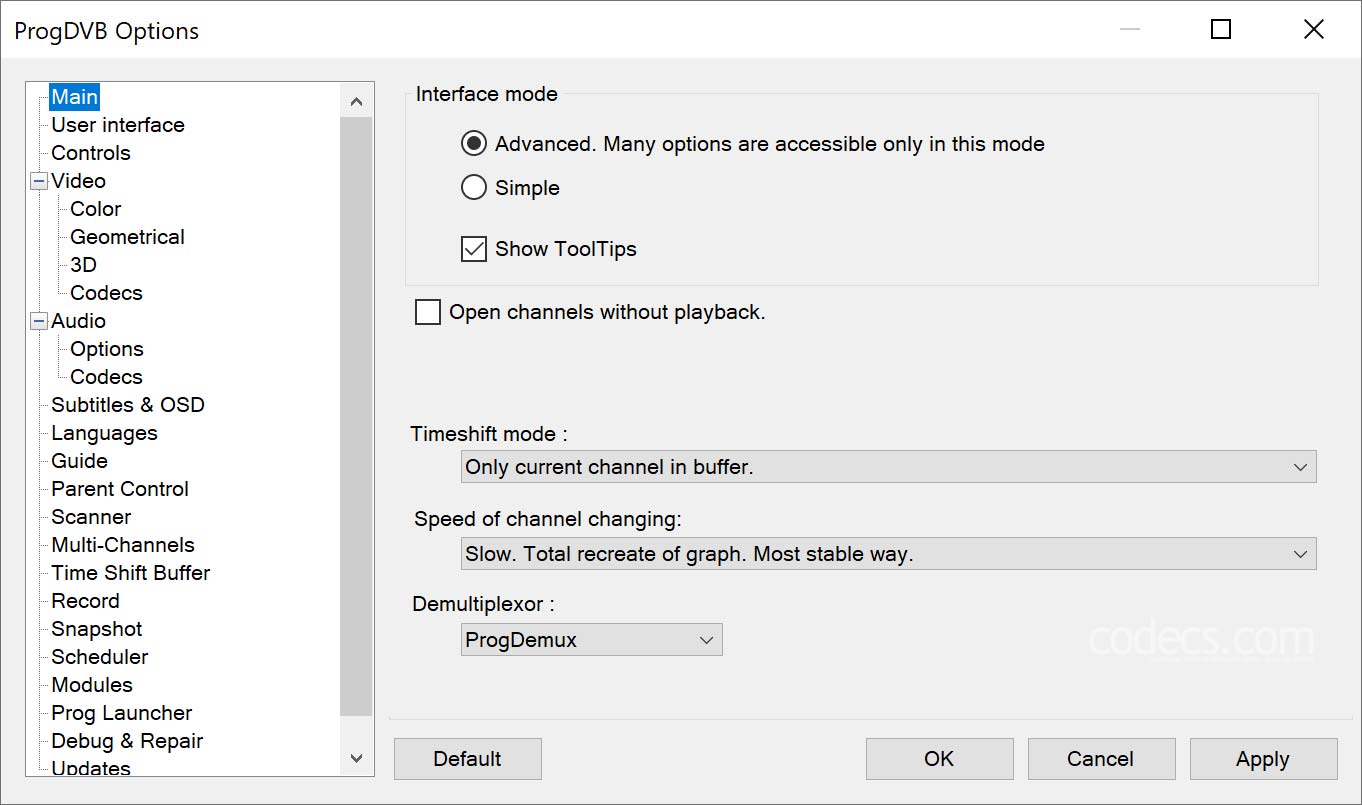Click the Default button
This screenshot has width=1362, height=805.
[x=468, y=759]
